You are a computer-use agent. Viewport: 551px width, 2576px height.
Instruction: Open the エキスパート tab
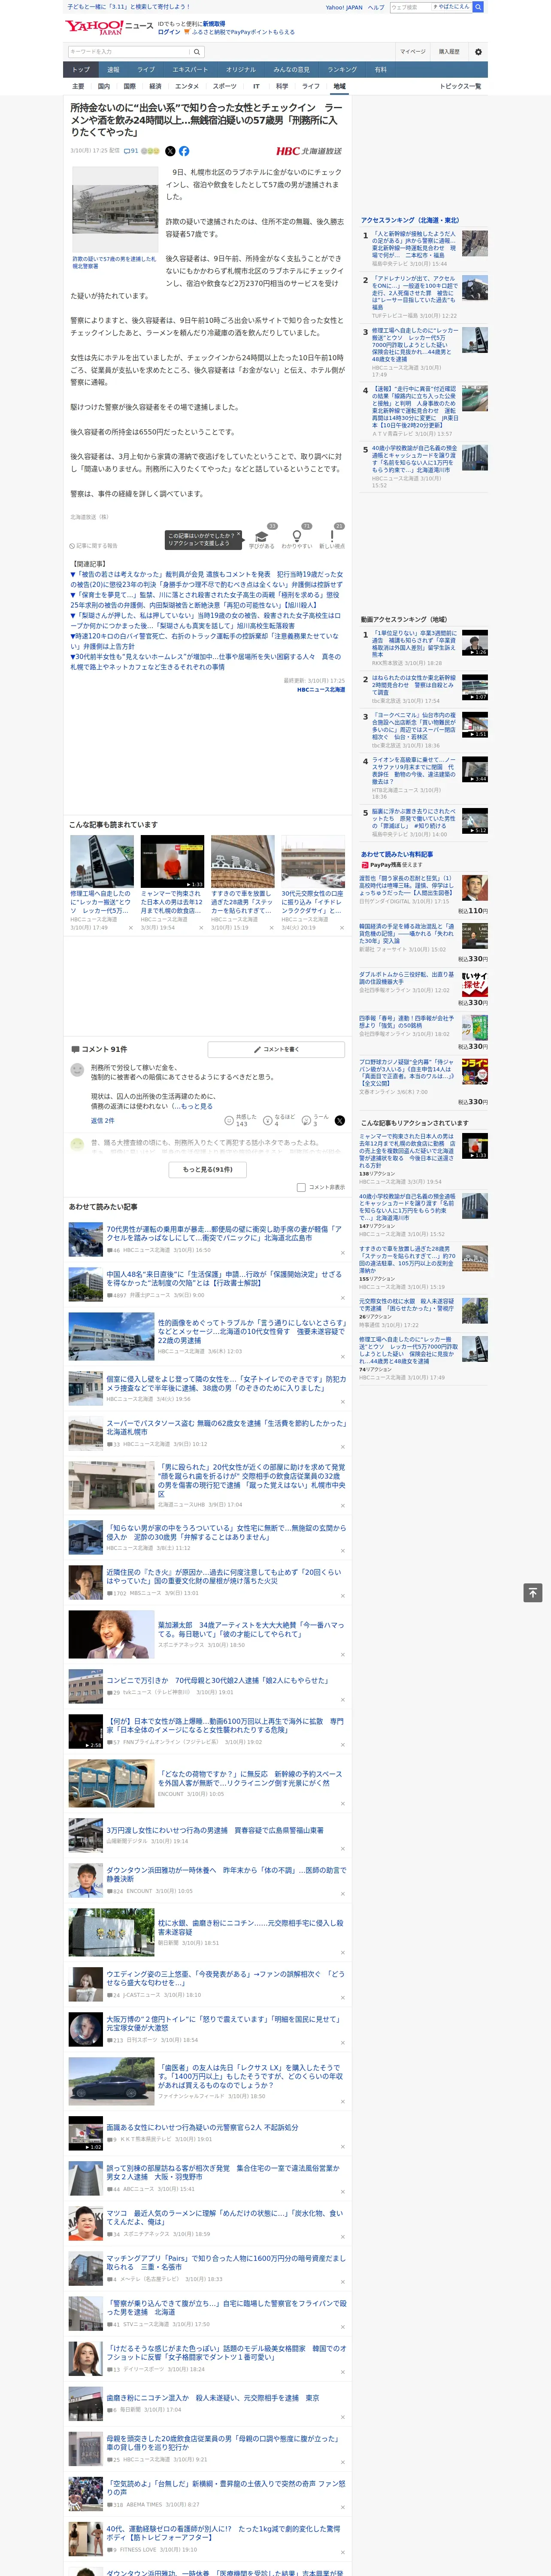(x=190, y=70)
